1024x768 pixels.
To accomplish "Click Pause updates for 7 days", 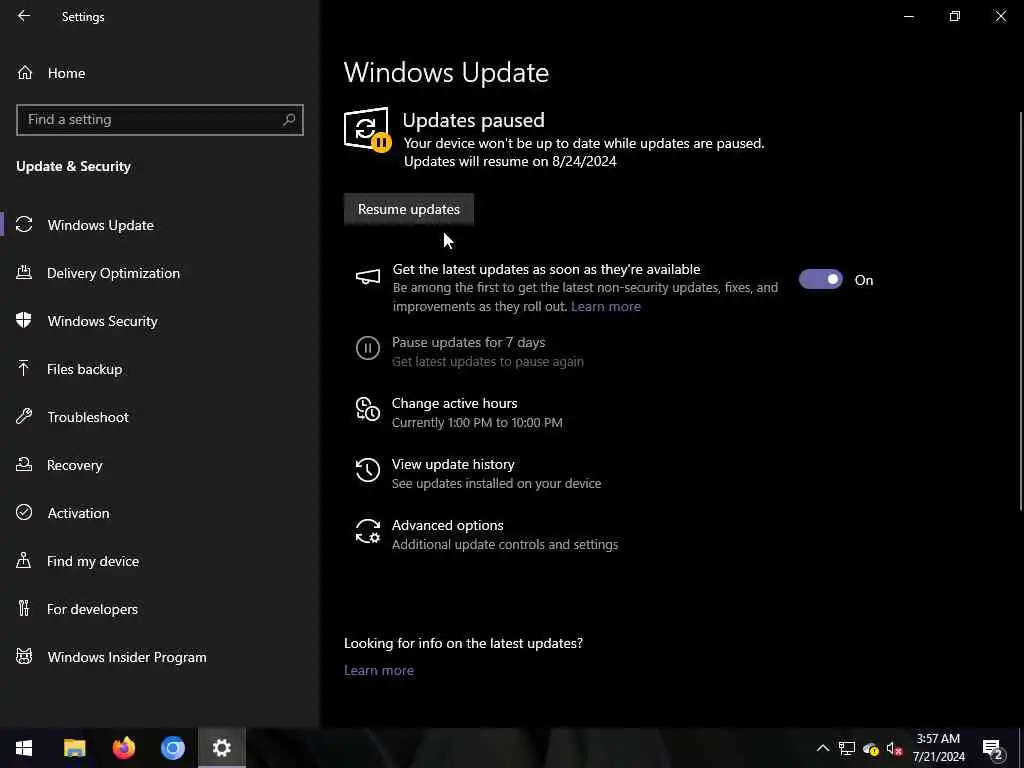I will pyautogui.click(x=468, y=342).
